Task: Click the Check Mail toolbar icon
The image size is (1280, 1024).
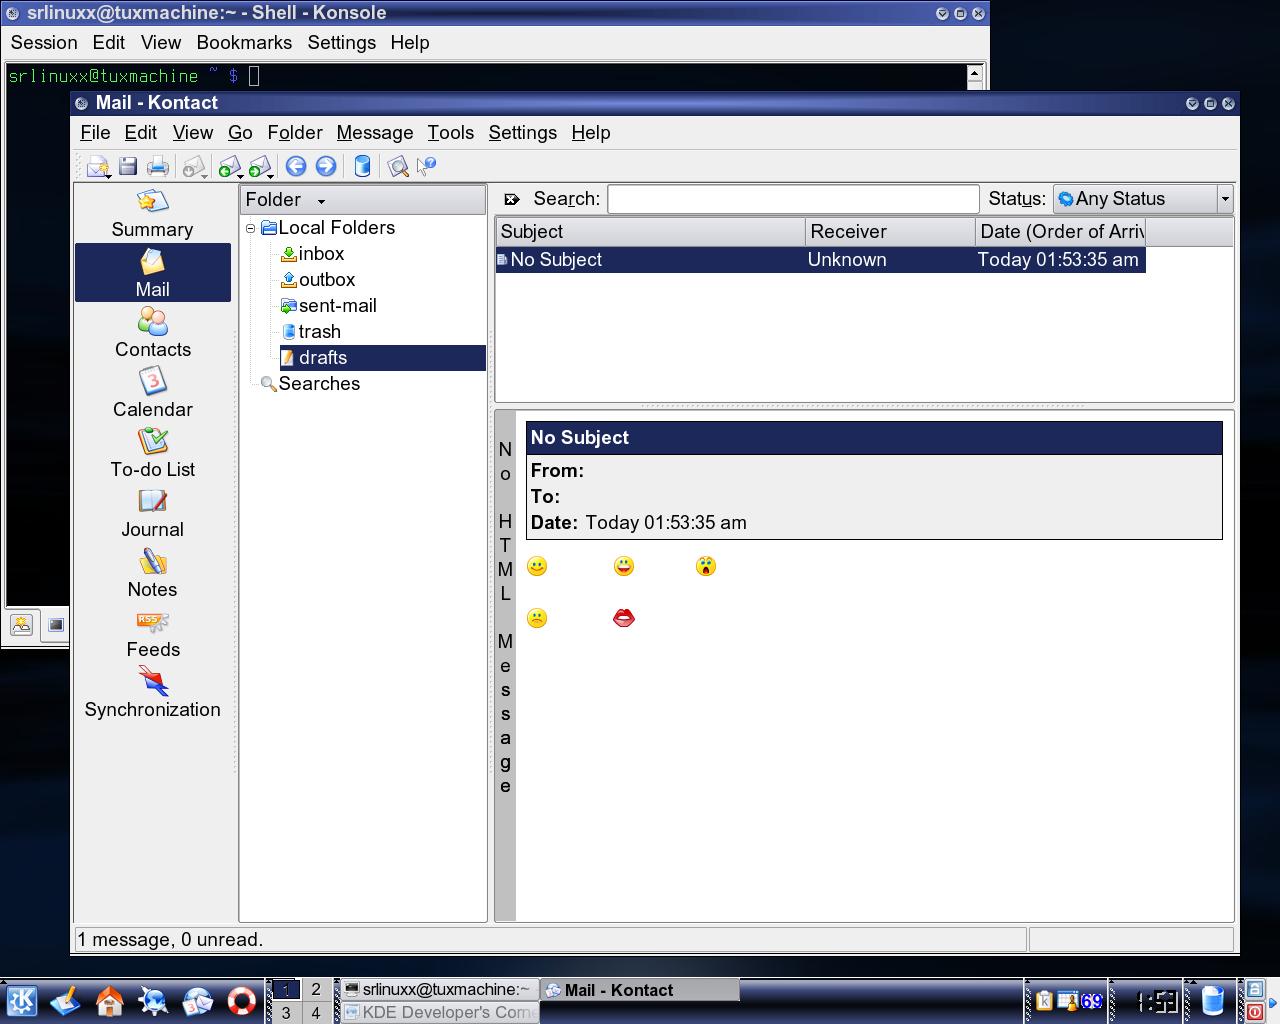Action: click(x=193, y=166)
